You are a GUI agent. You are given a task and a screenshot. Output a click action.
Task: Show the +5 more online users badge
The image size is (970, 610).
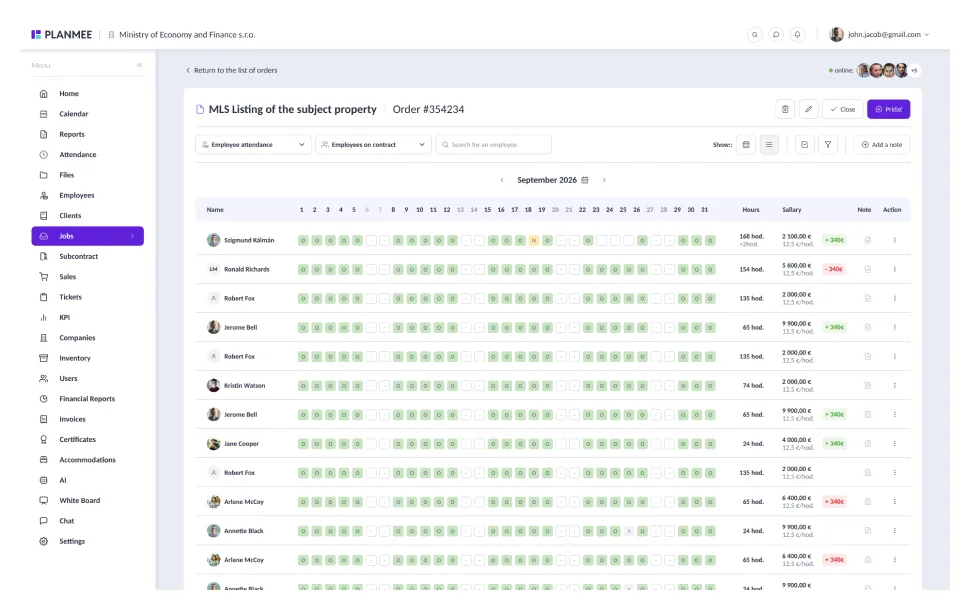914,71
